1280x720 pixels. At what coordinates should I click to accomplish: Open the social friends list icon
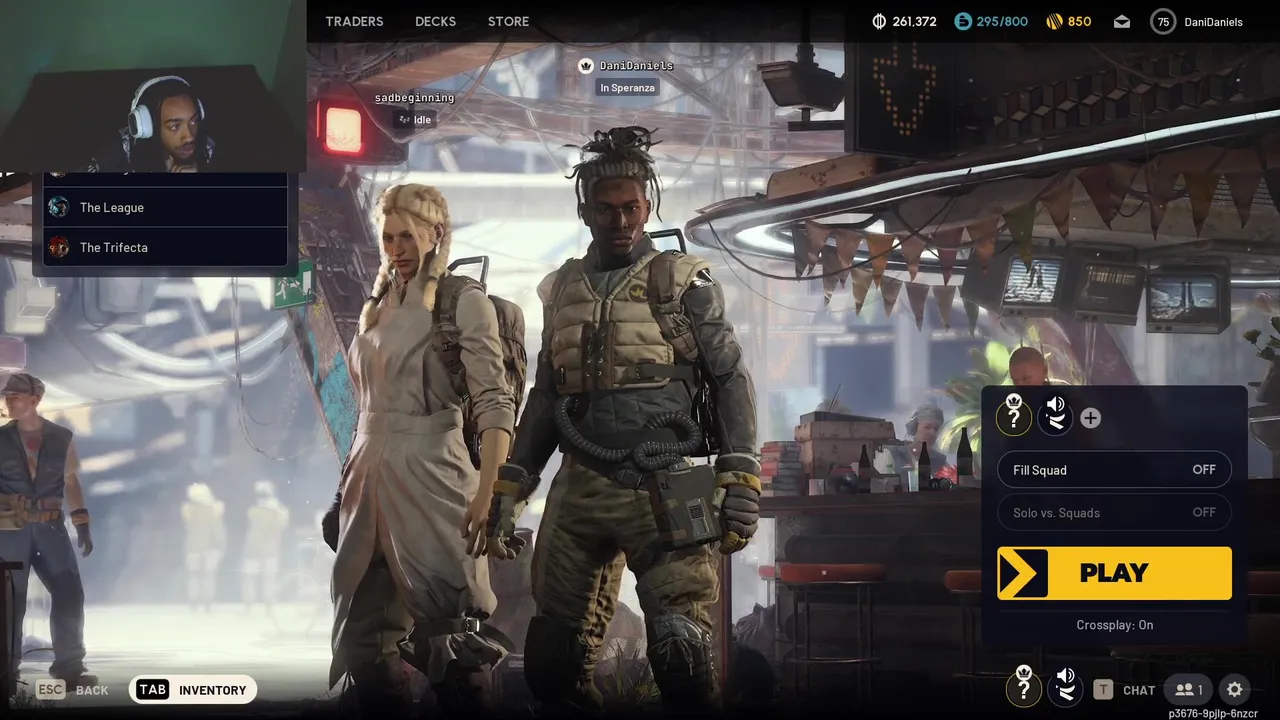(x=1189, y=689)
